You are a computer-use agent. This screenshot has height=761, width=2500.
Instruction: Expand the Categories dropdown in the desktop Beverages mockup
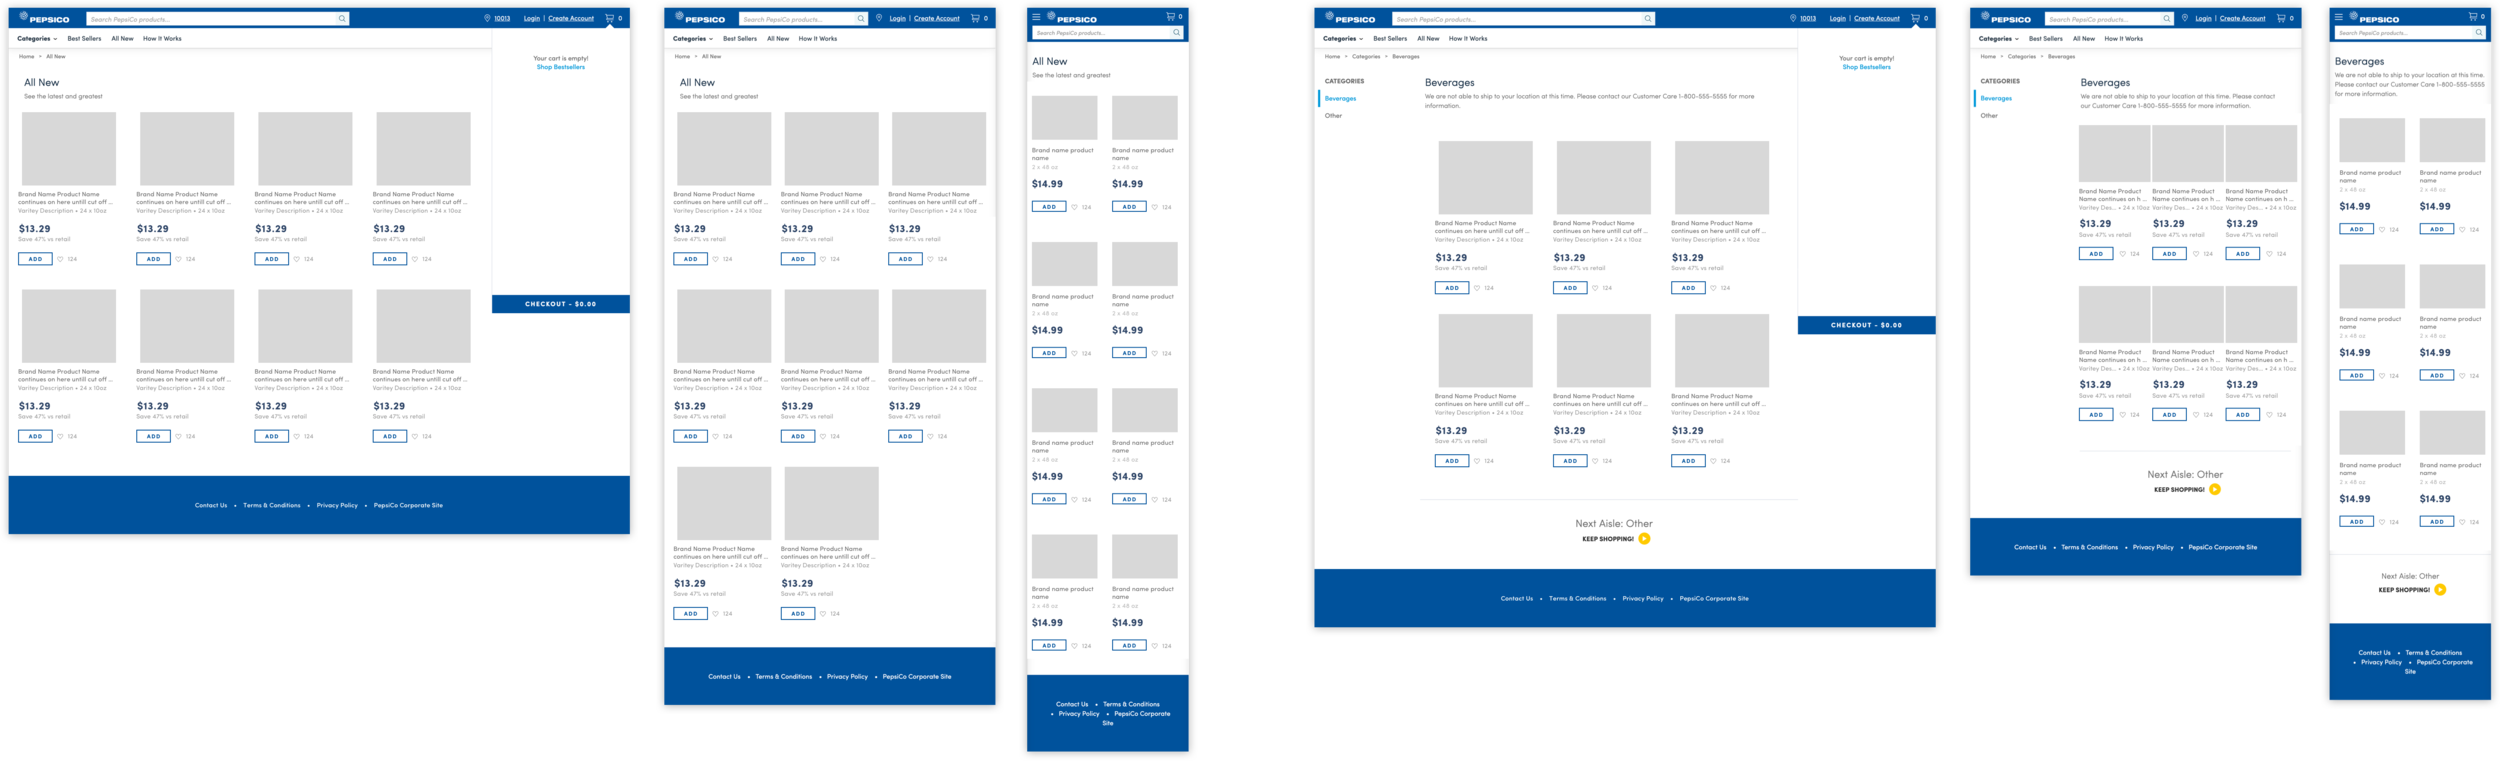click(1343, 39)
